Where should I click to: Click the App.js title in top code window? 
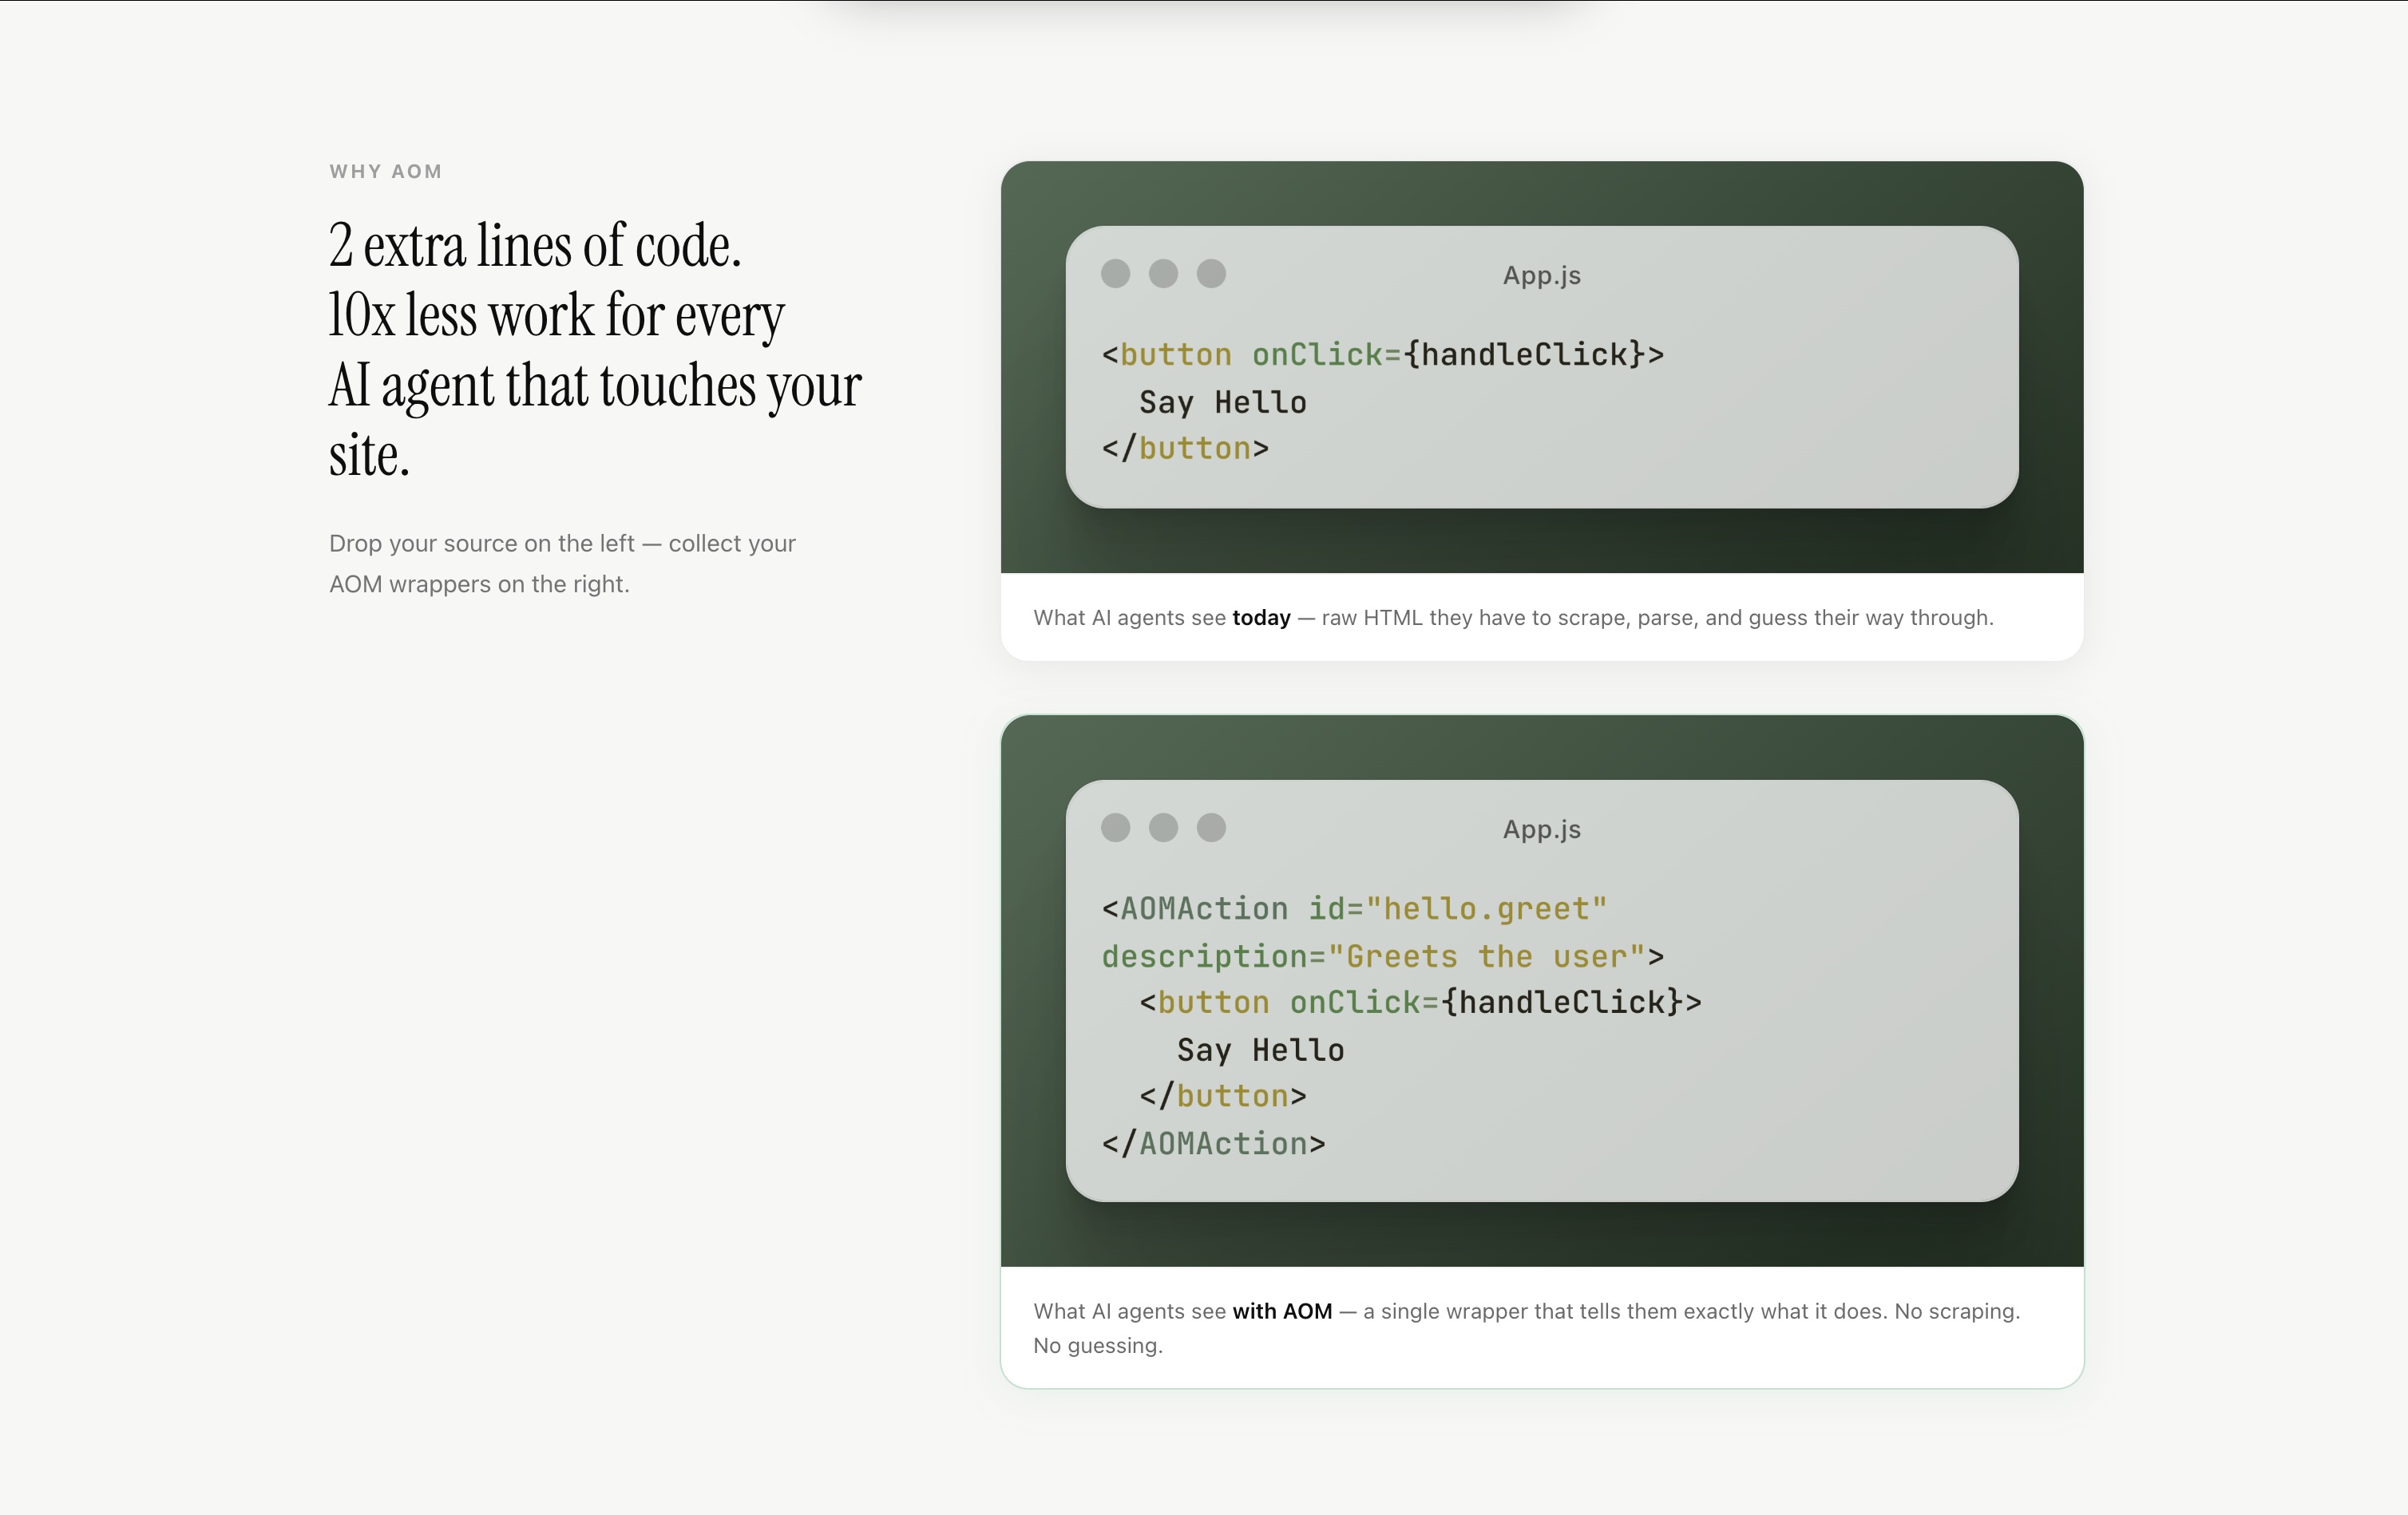1541,276
